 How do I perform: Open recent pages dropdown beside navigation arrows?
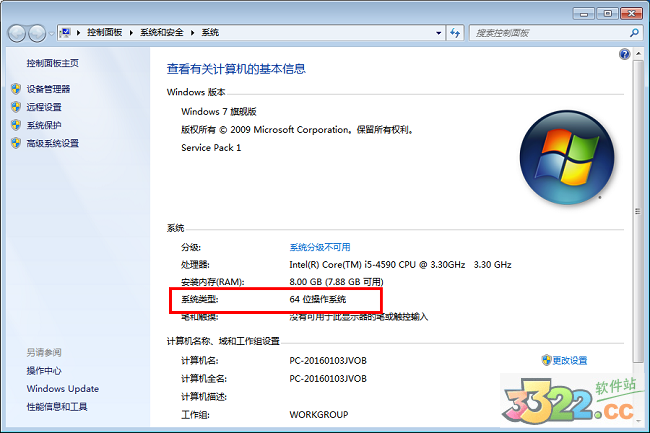pyautogui.click(x=51, y=34)
